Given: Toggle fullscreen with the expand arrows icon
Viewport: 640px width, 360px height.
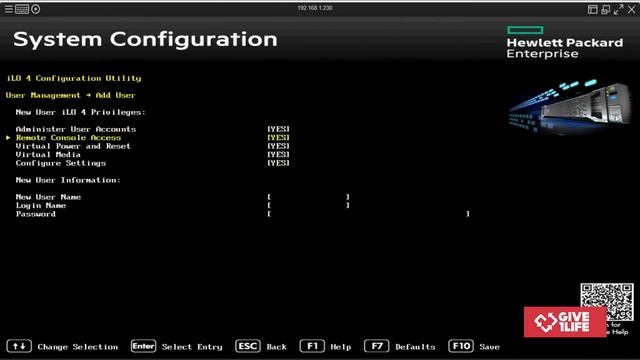Looking at the screenshot, I should click(618, 9).
